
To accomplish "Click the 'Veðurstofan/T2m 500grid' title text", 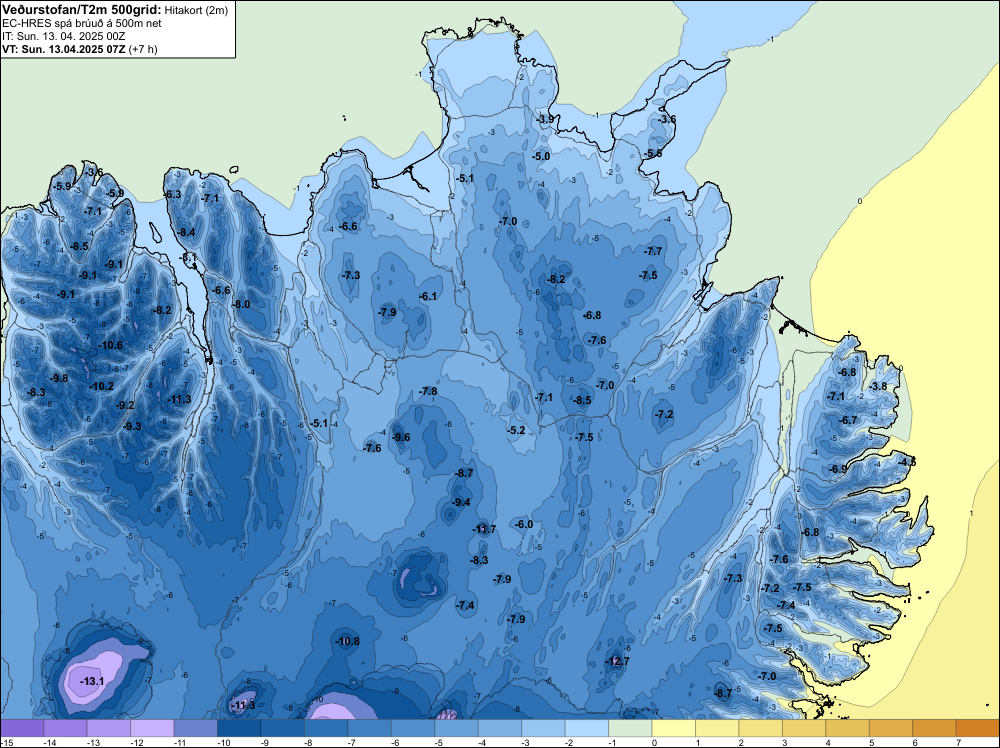I will [81, 10].
